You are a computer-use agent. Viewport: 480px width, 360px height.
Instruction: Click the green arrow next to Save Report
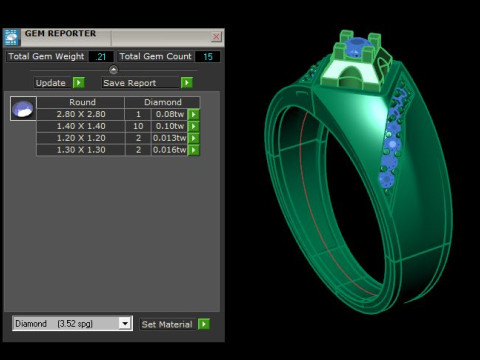pyautogui.click(x=187, y=83)
